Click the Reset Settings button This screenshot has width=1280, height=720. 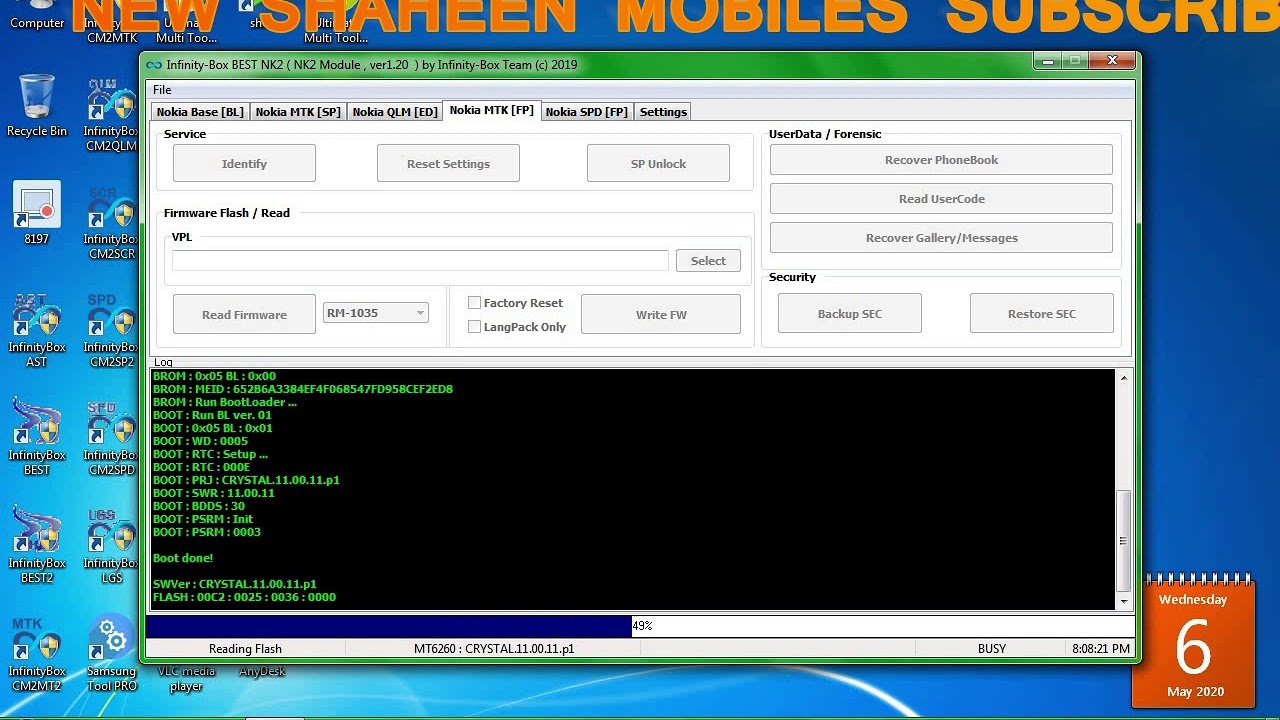tap(448, 164)
